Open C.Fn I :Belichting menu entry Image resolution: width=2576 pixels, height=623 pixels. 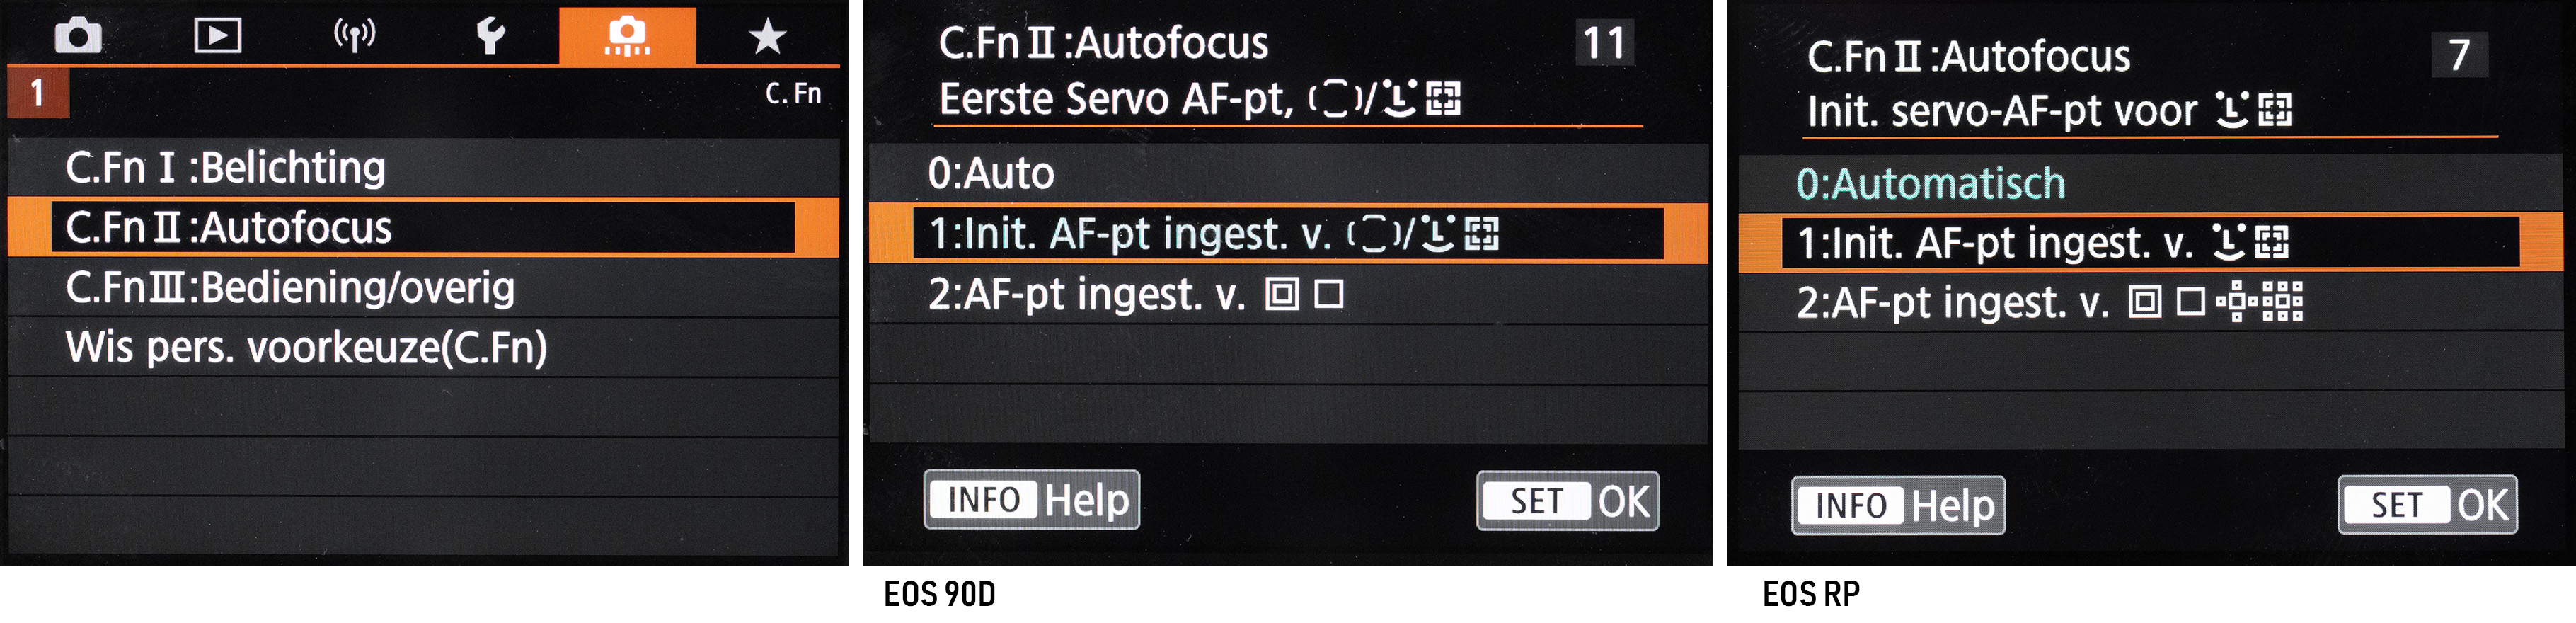coord(225,168)
